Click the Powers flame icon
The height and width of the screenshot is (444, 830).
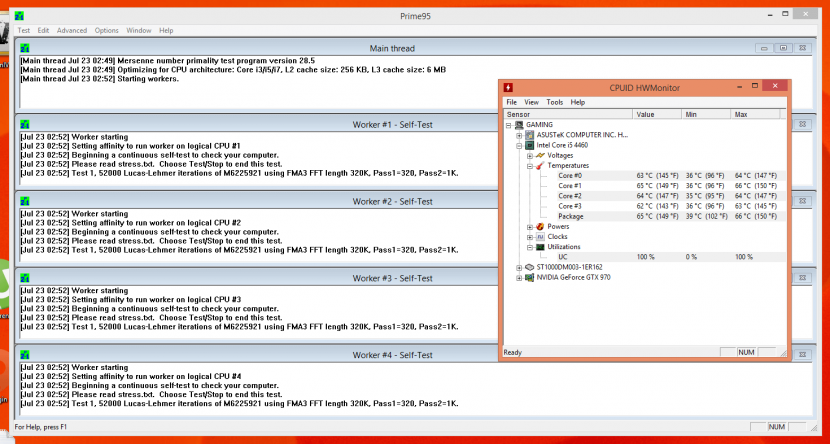(x=540, y=226)
